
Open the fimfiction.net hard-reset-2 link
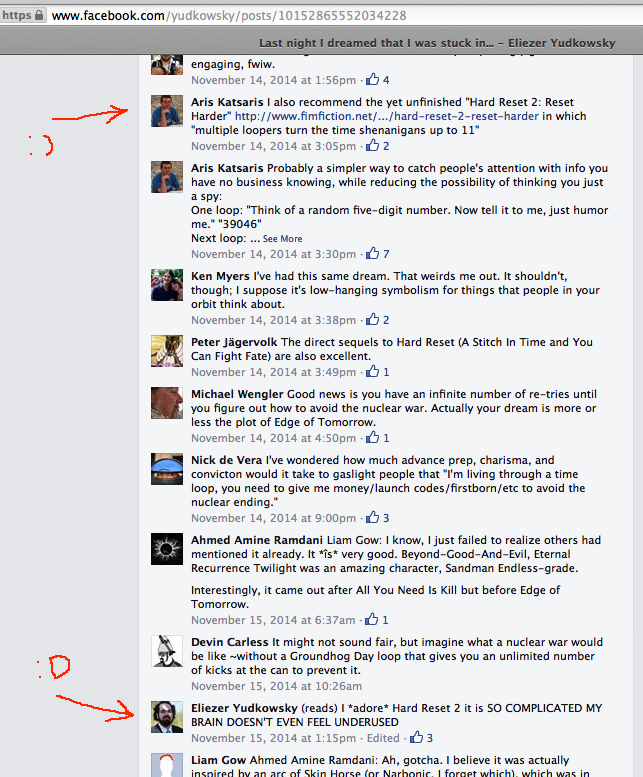[386, 116]
